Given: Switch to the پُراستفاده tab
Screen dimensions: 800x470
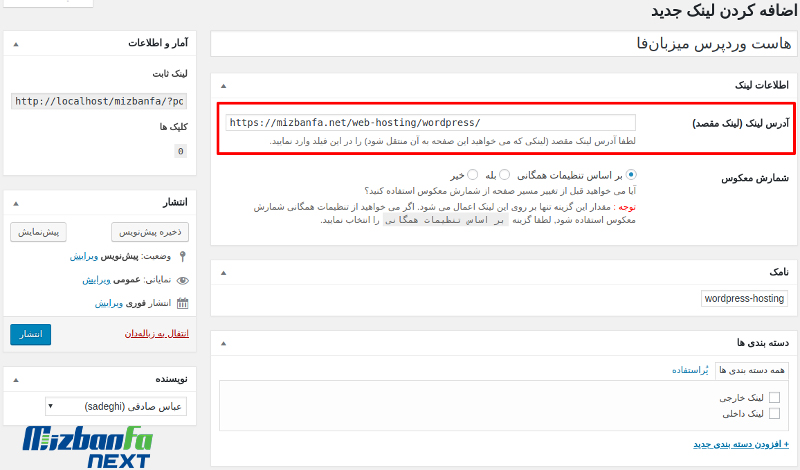Looking at the screenshot, I should click(690, 370).
